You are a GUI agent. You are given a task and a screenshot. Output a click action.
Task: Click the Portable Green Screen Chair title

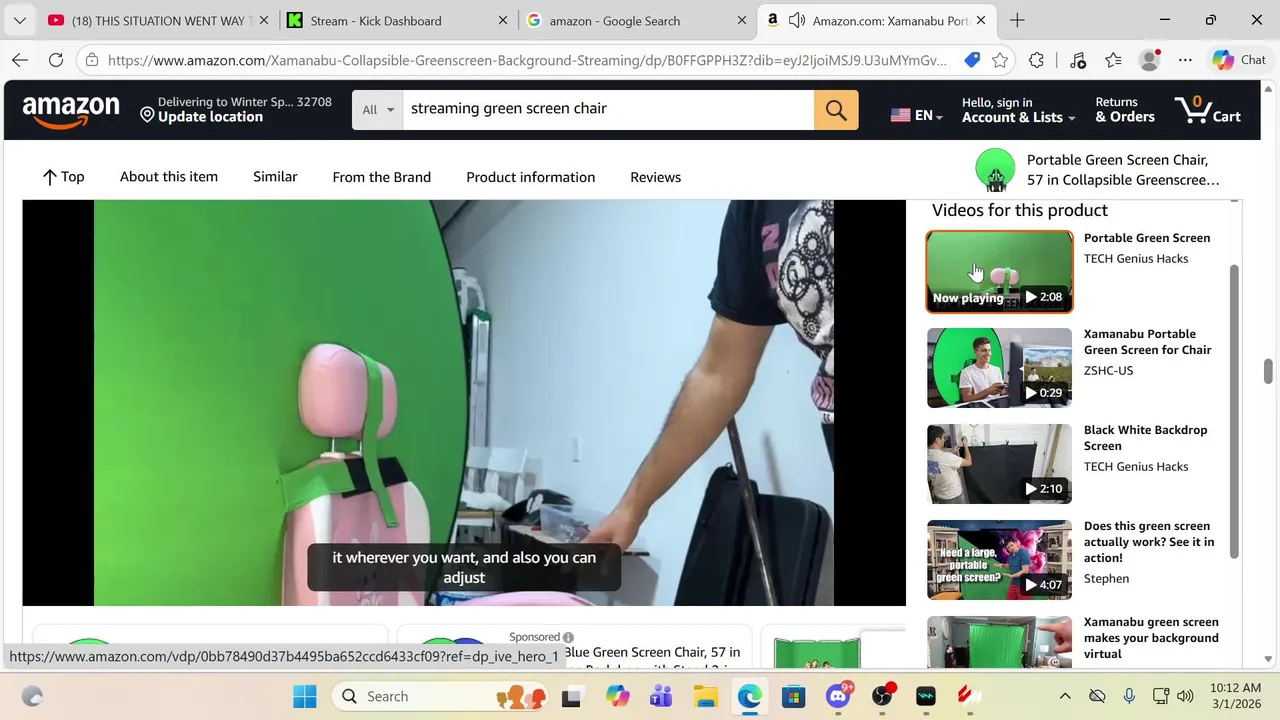(x=1123, y=170)
